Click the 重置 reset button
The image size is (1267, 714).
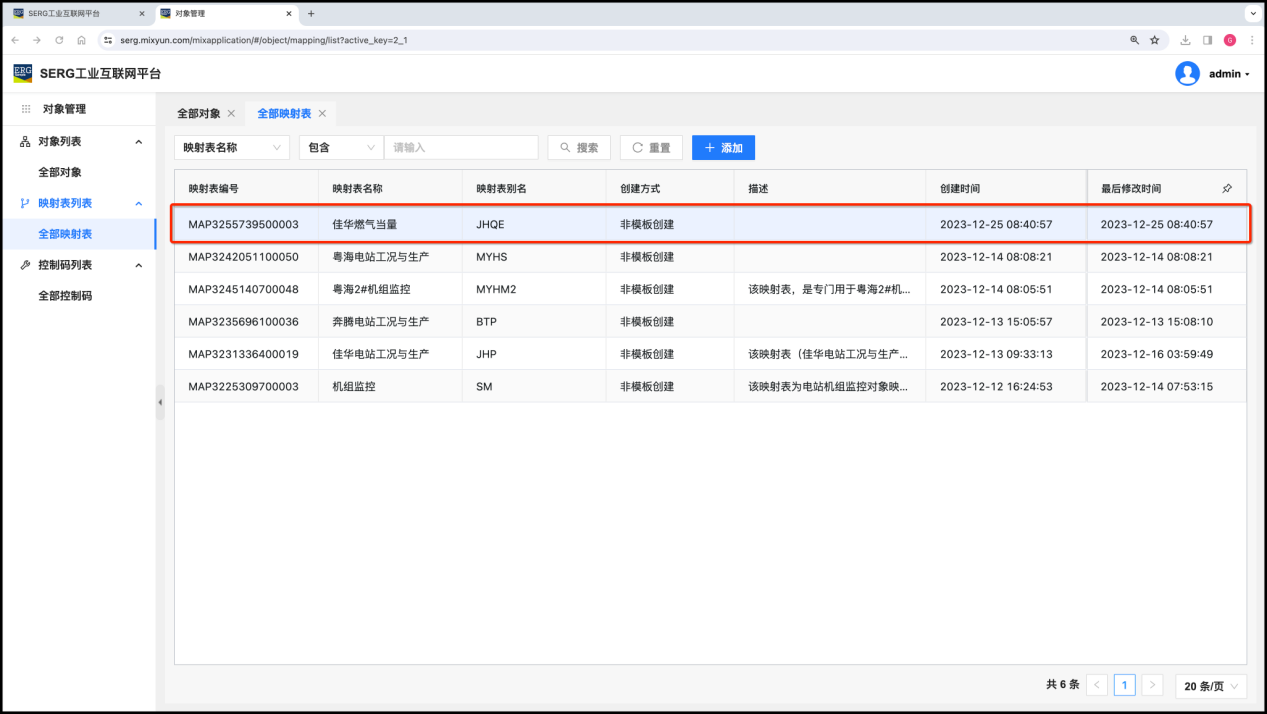651,148
